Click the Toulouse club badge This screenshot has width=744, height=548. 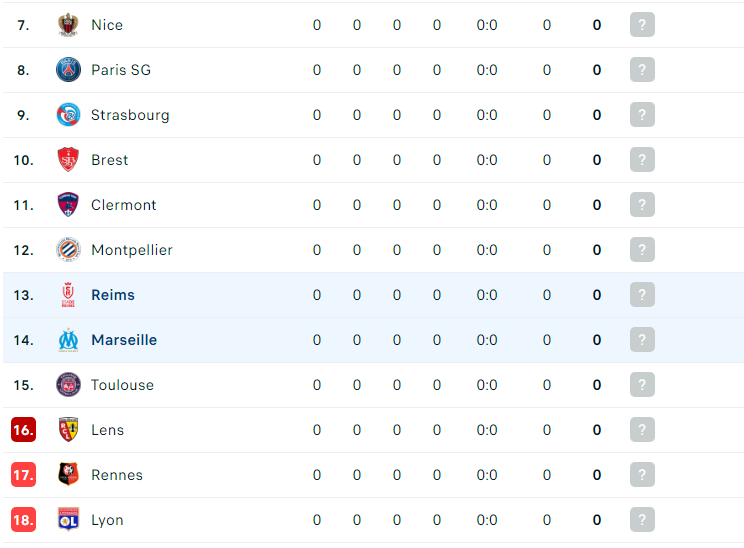[x=68, y=385]
